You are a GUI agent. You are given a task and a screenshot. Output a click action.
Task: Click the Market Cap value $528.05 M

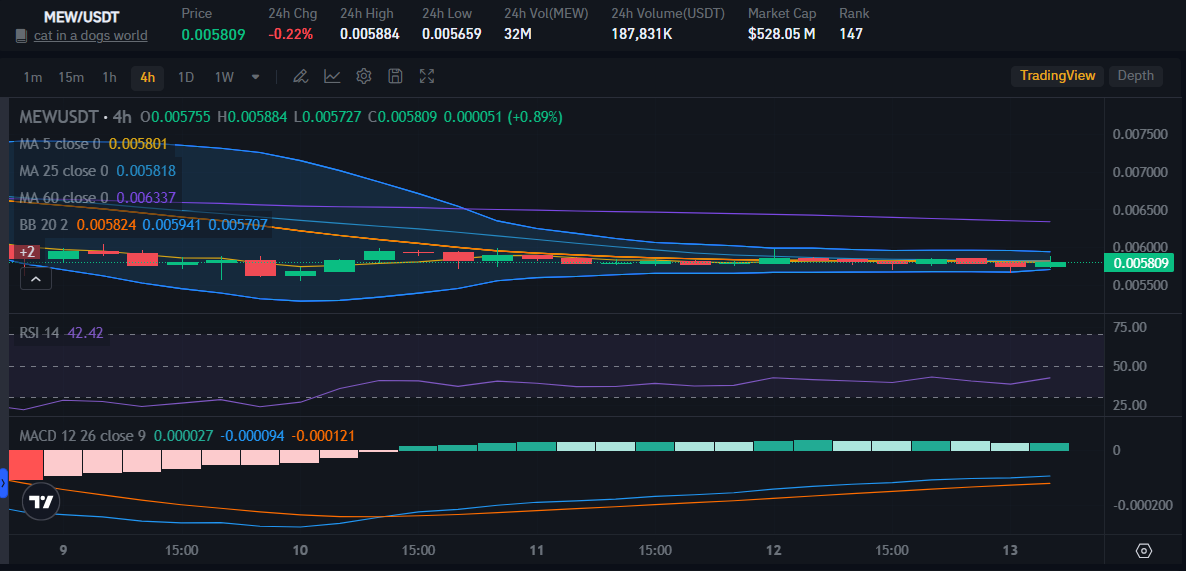point(781,34)
